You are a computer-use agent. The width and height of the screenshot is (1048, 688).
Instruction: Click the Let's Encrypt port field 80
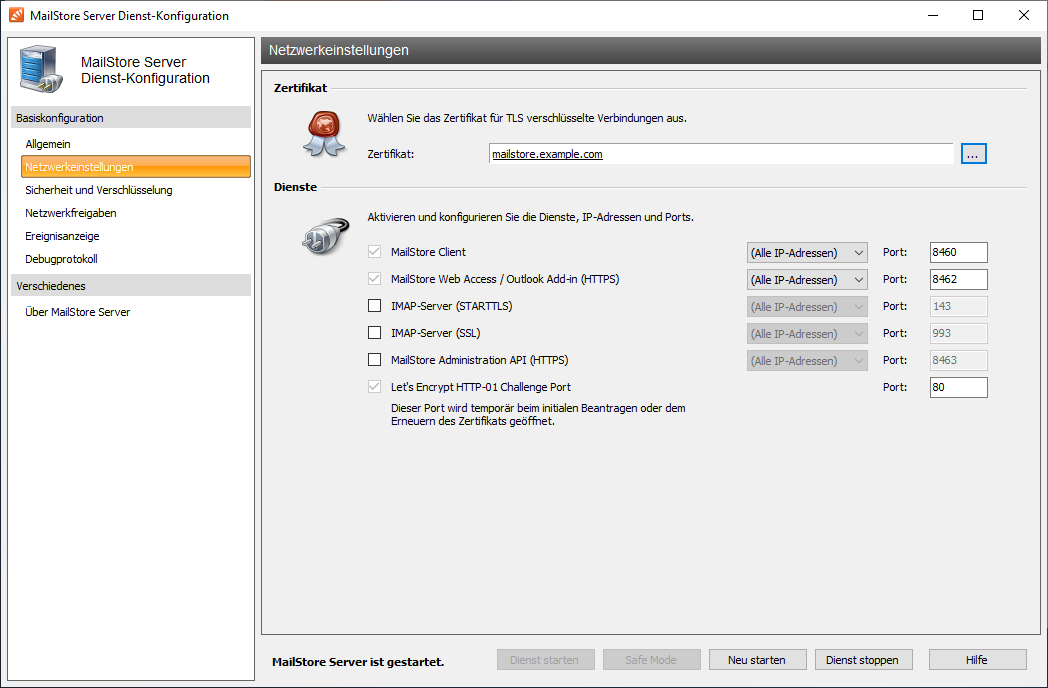[958, 387]
